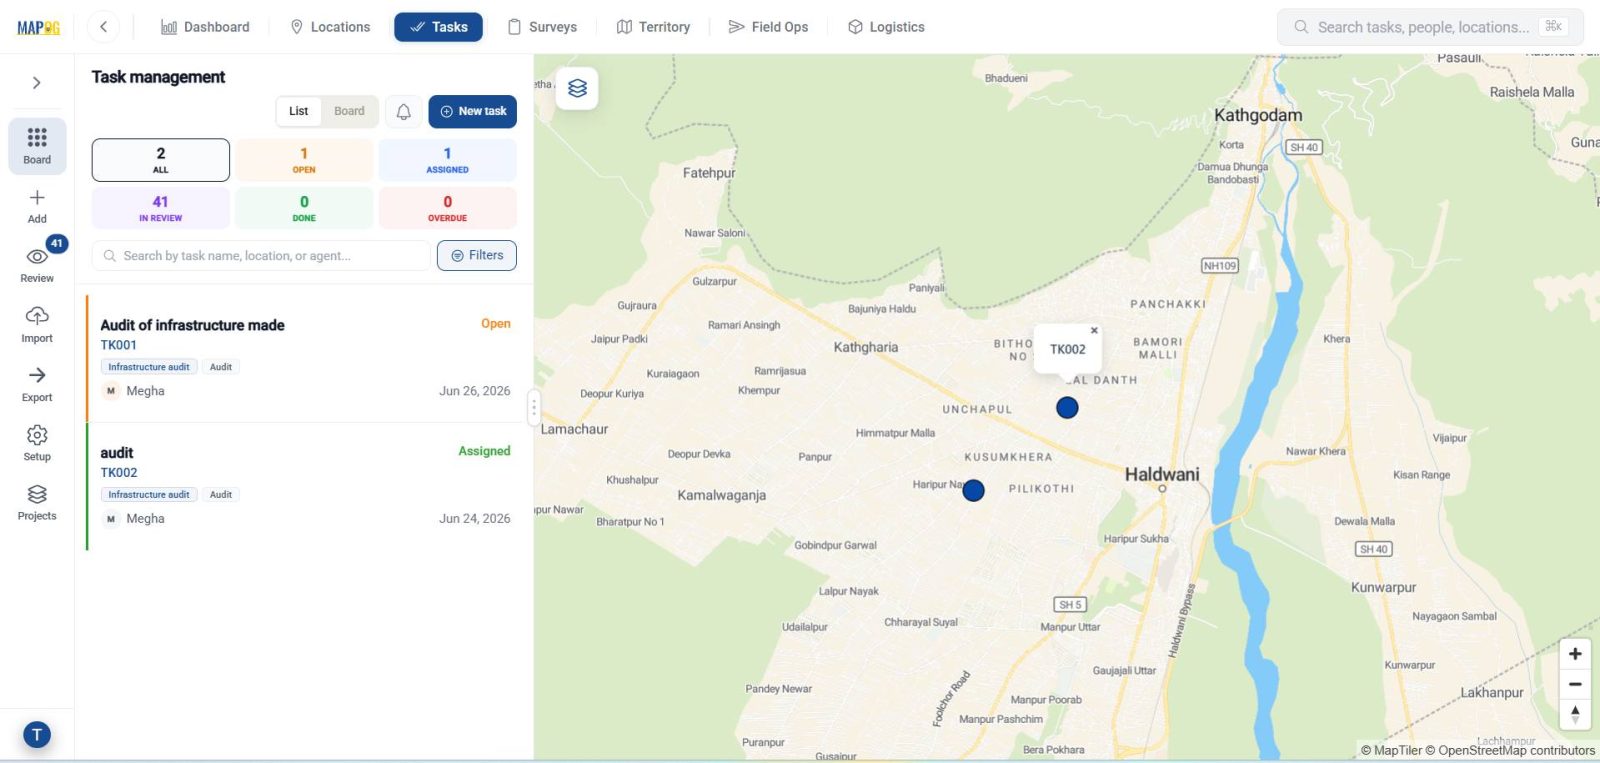Image resolution: width=1600 pixels, height=763 pixels.
Task: Click Infrastructure audit tag on TK001
Action: pos(149,367)
